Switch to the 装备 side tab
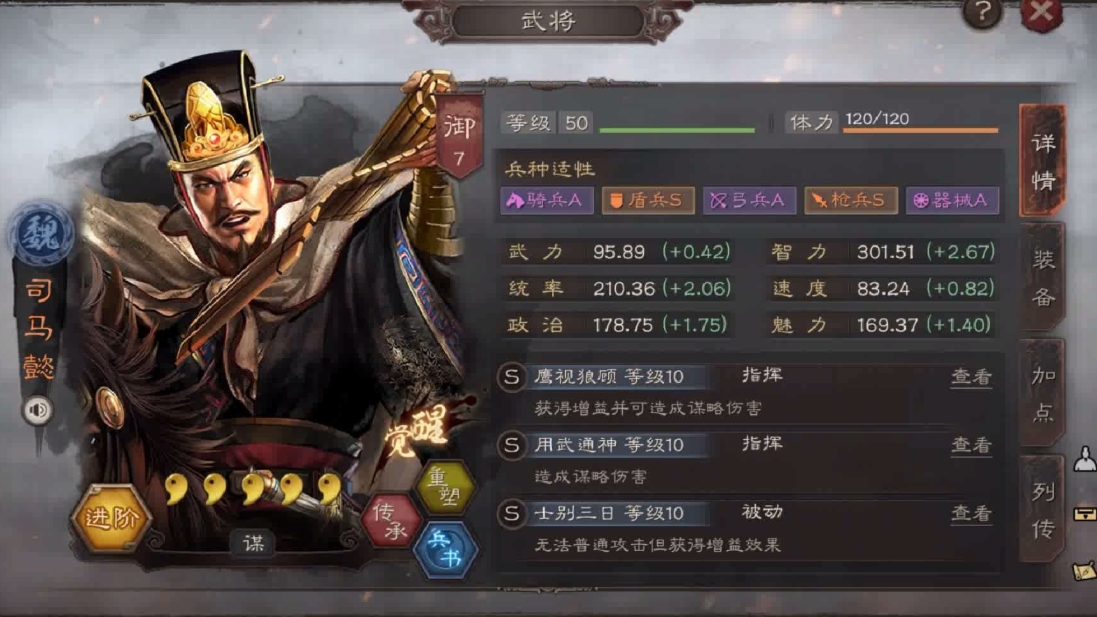This screenshot has width=1097, height=617. [1042, 278]
